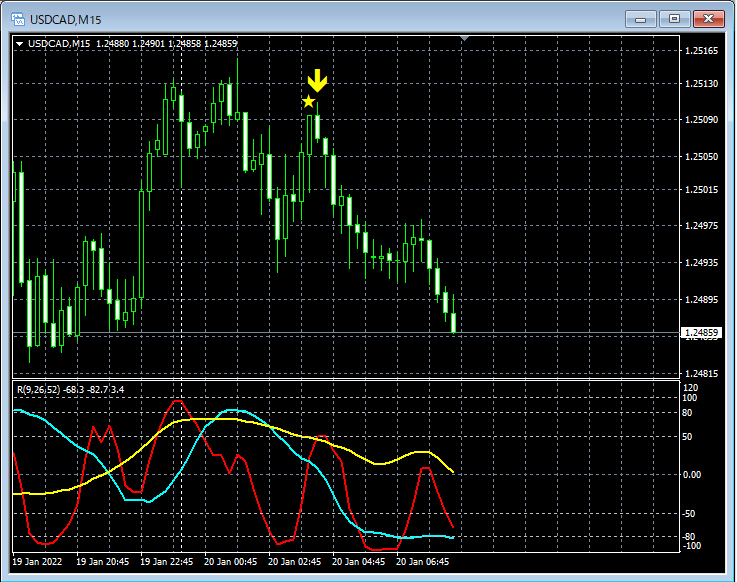Select the yellow indicator line at its last point
737x582 pixels.
(453, 472)
